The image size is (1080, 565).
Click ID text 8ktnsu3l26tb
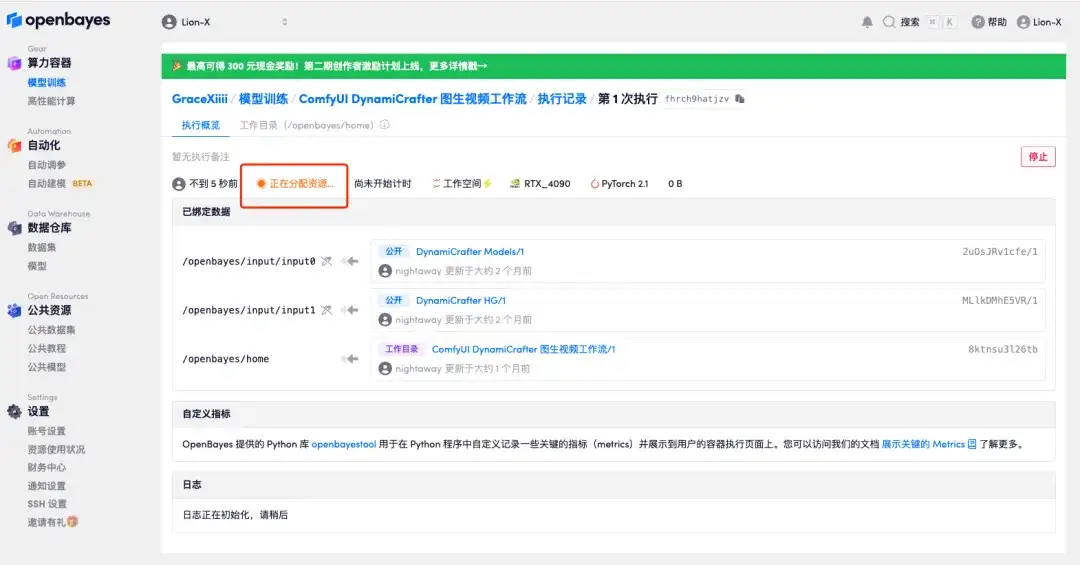click(x=1003, y=349)
